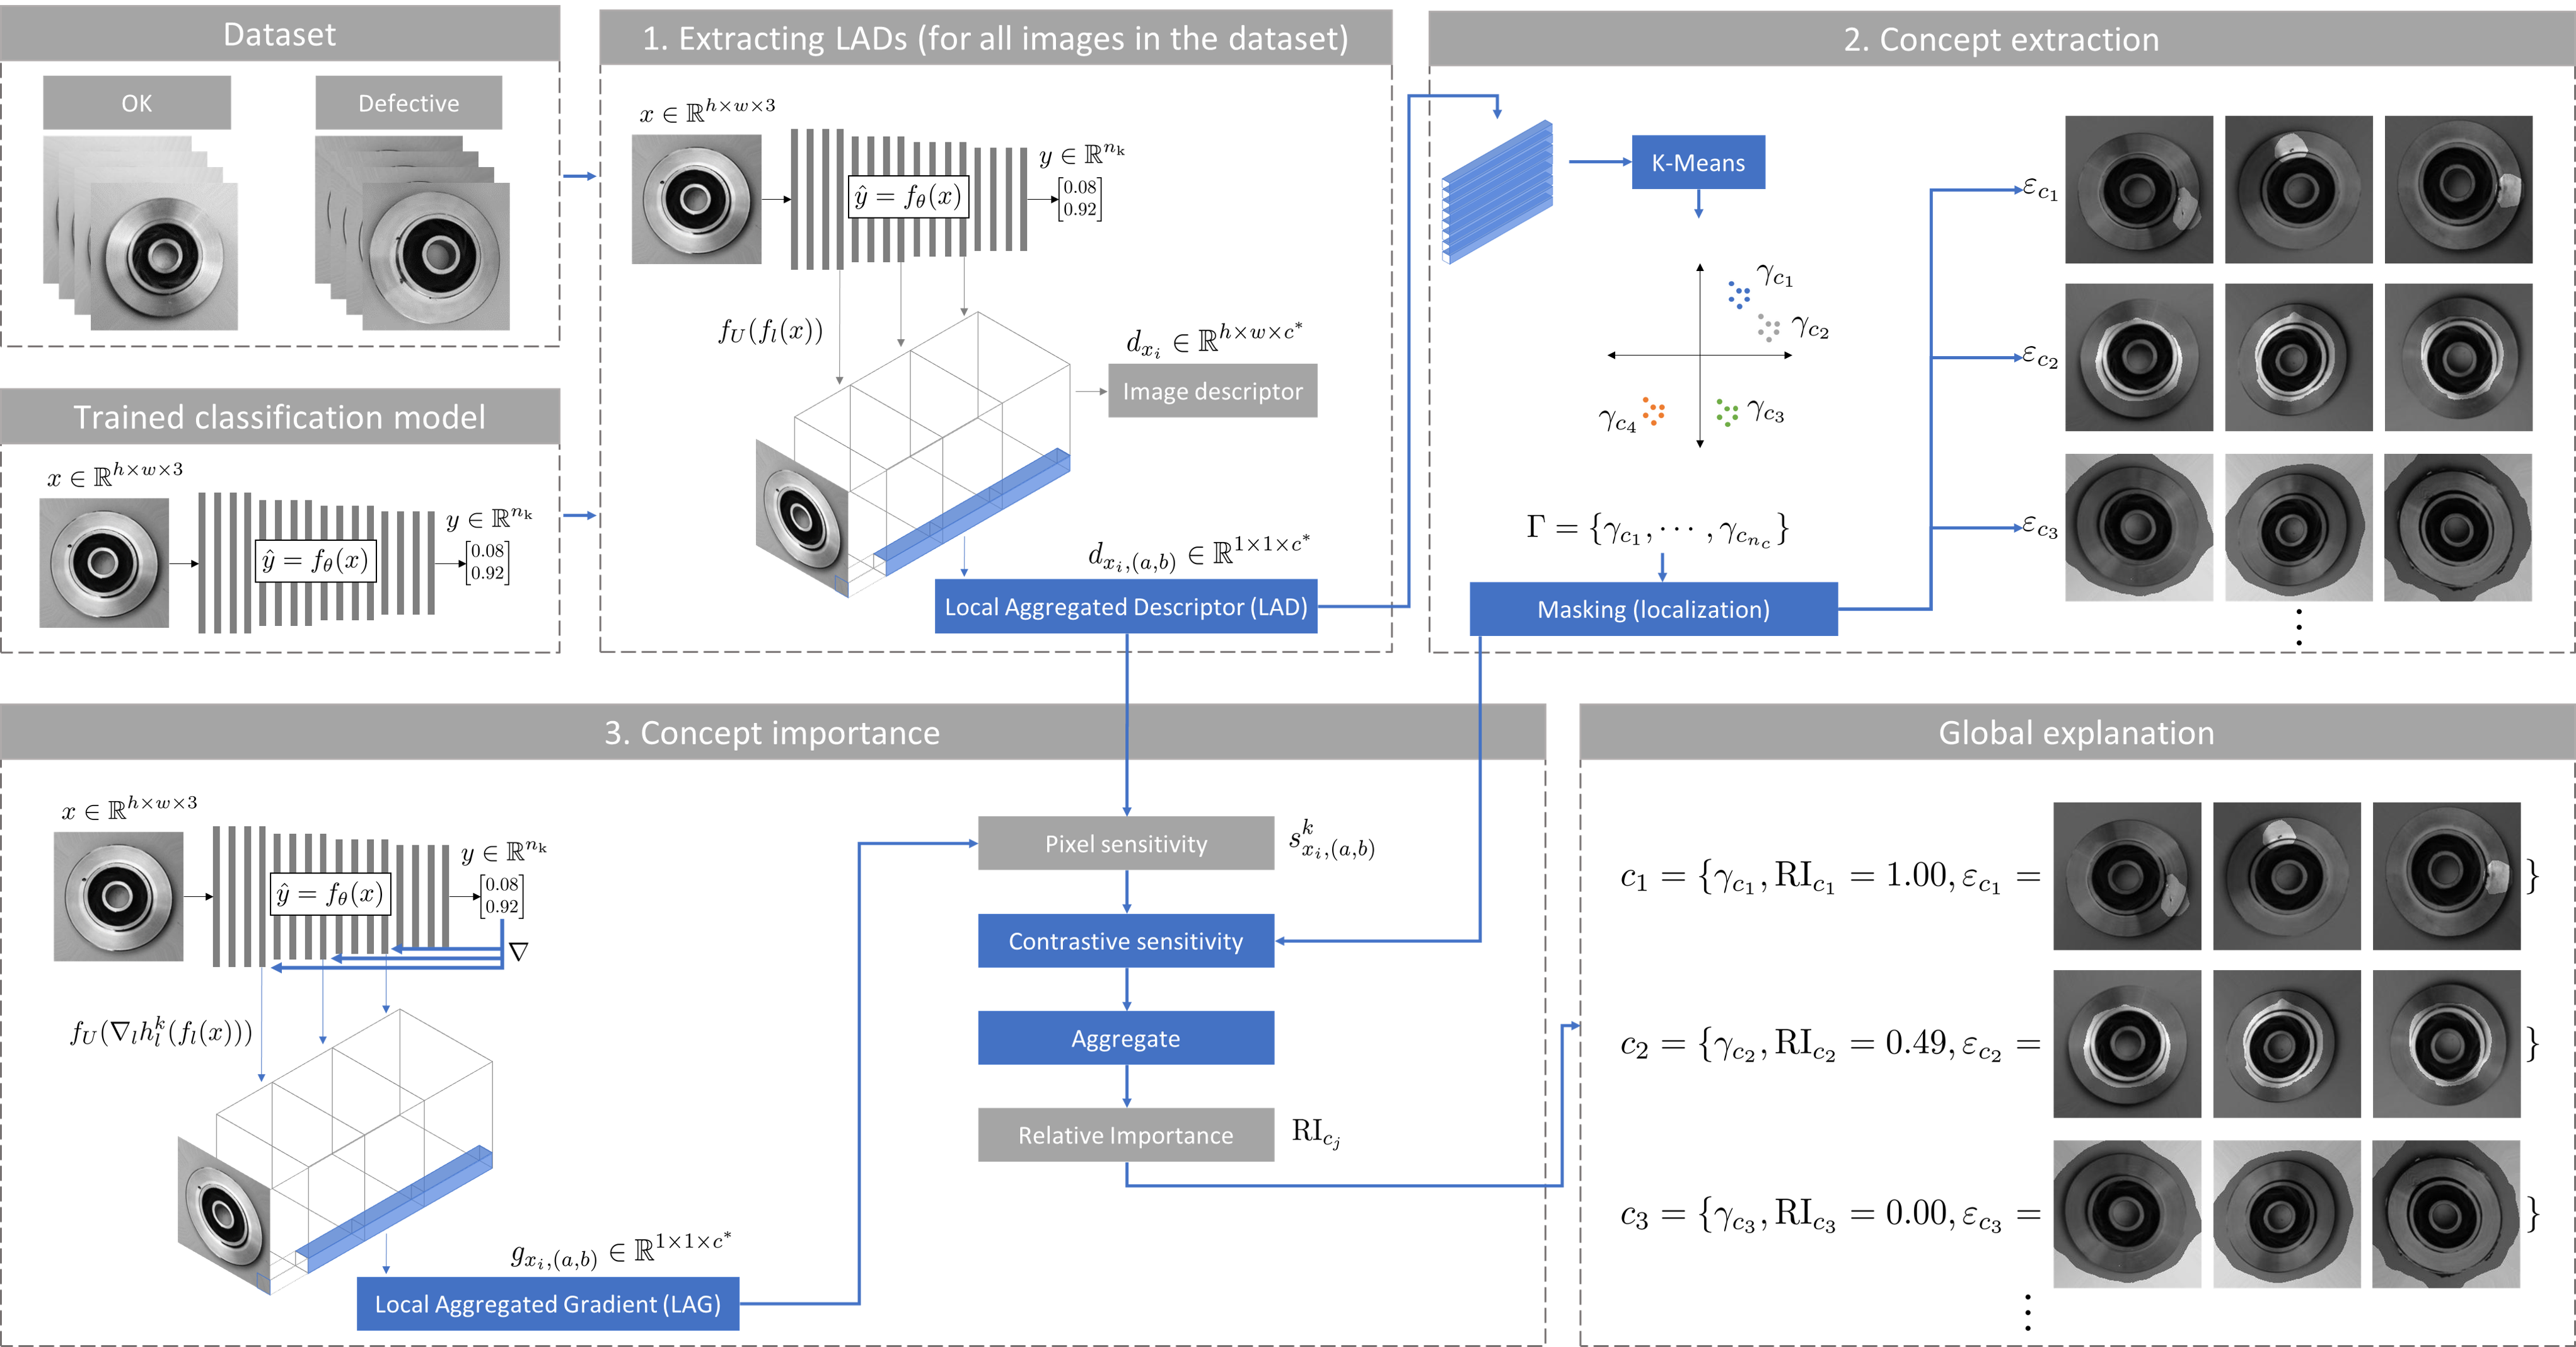Screen dimensions: 2576x1347
Task: Click the Dataset section header
Action: click(x=279, y=34)
